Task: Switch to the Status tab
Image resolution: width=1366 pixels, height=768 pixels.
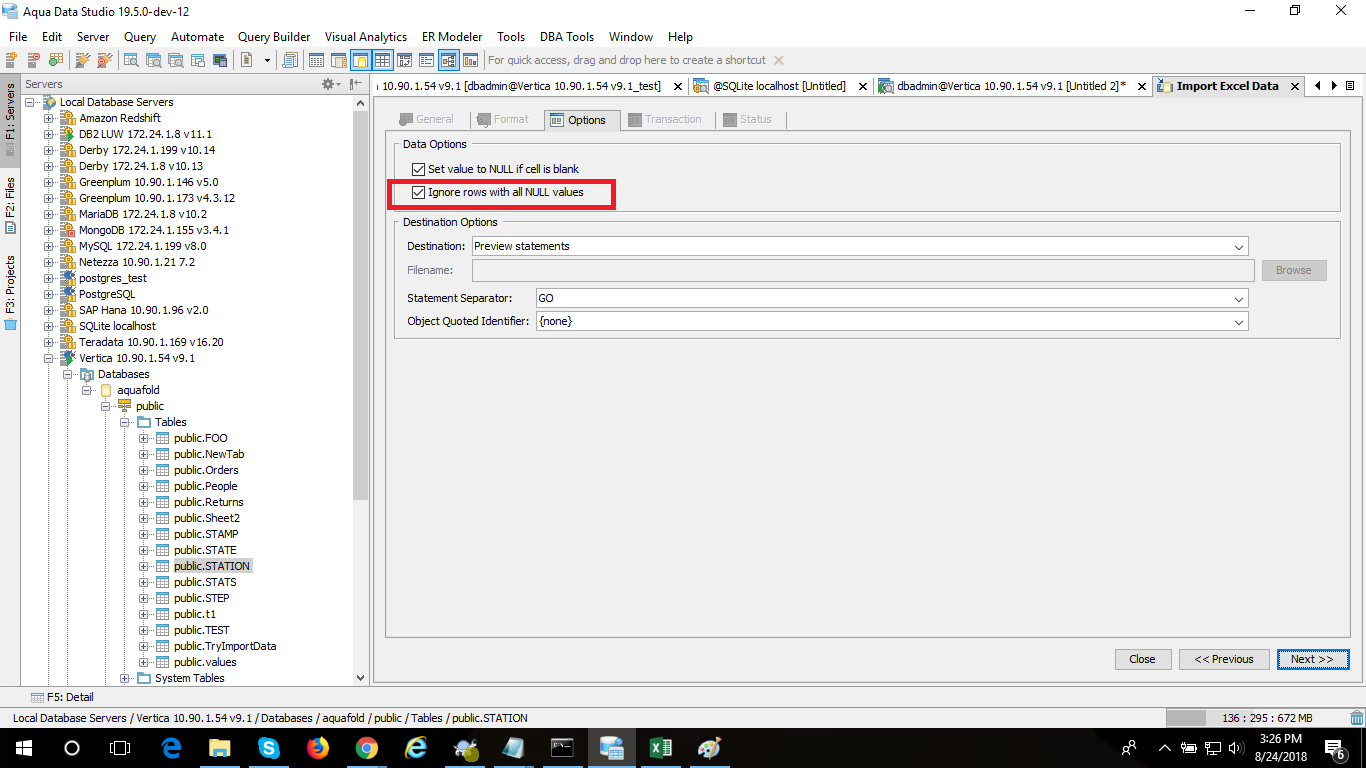Action: [x=748, y=119]
